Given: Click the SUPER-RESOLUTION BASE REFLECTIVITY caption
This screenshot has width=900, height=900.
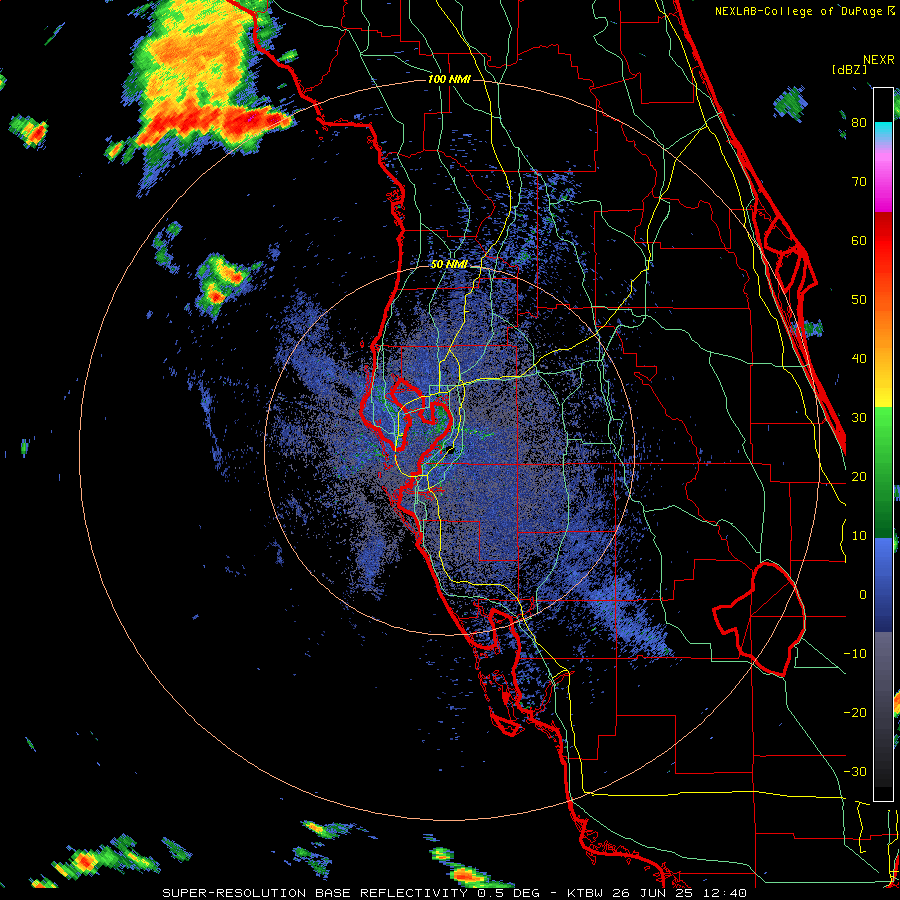Looking at the screenshot, I should pos(315,893).
